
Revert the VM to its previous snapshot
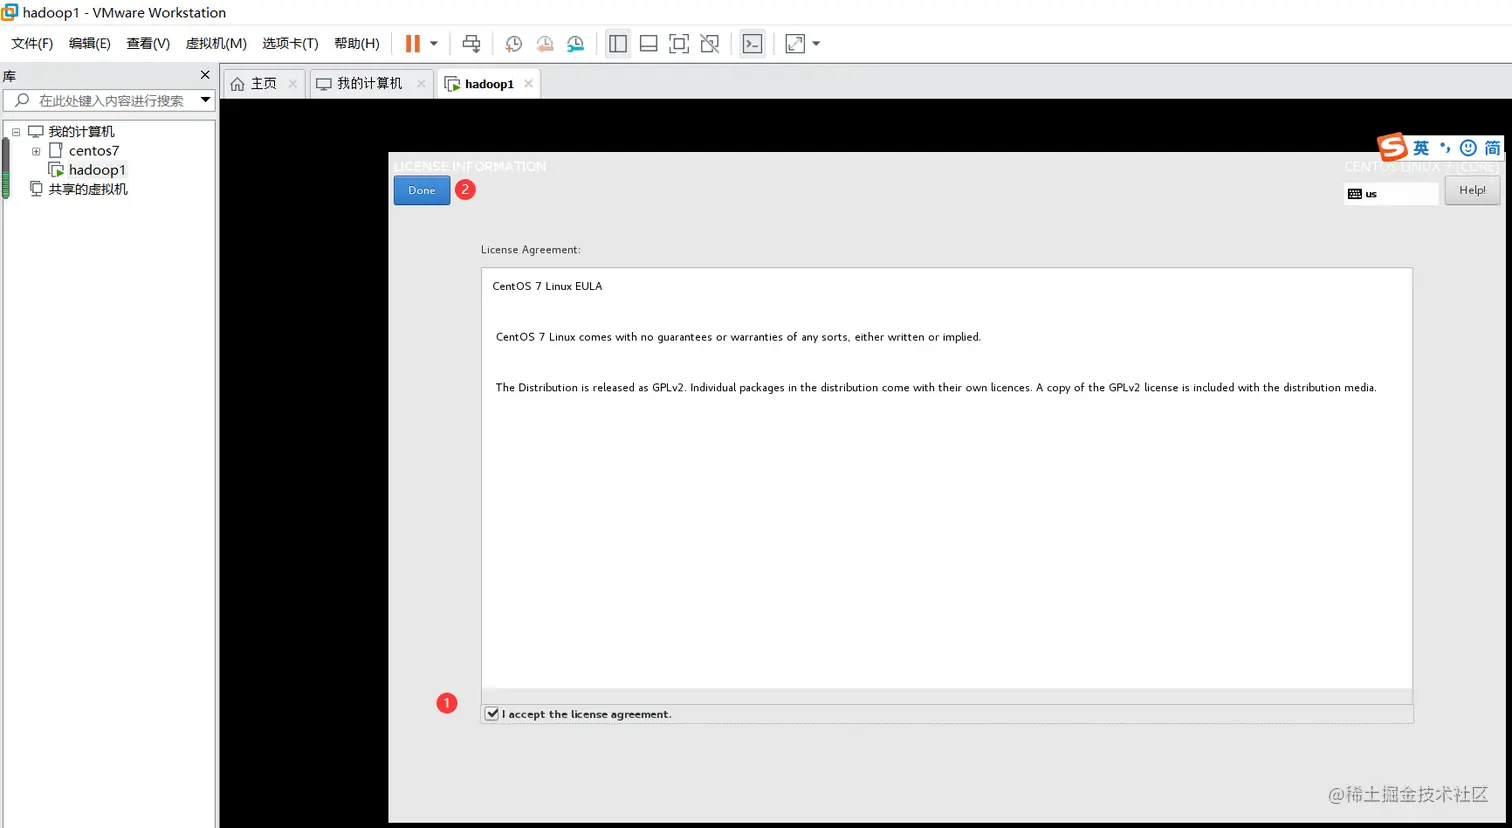pyautogui.click(x=544, y=44)
